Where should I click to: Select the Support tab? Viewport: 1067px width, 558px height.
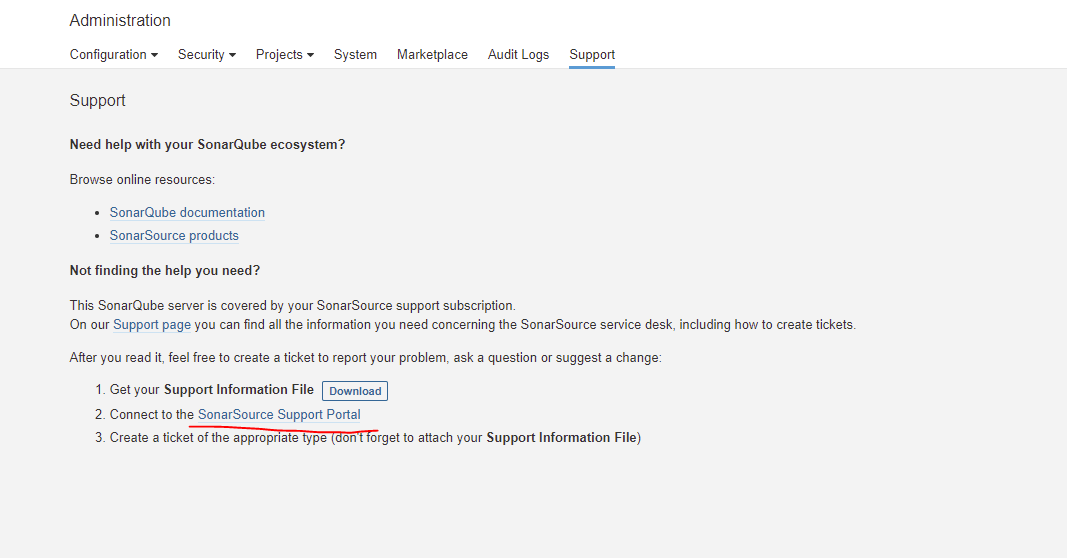point(592,54)
